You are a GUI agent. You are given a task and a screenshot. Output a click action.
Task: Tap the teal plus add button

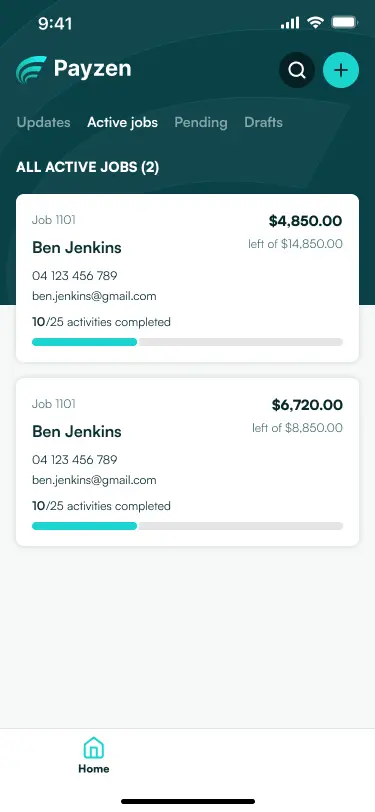(341, 70)
